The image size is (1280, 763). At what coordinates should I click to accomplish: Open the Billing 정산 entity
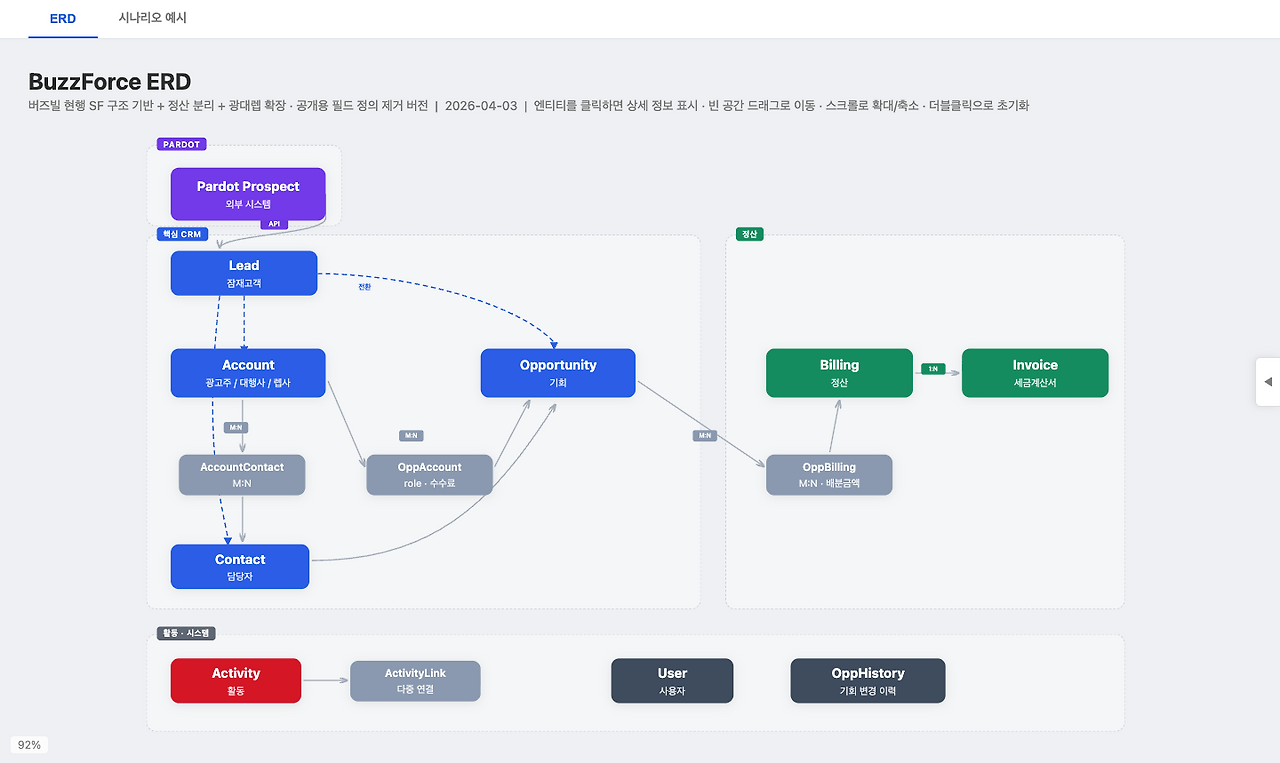pos(839,373)
